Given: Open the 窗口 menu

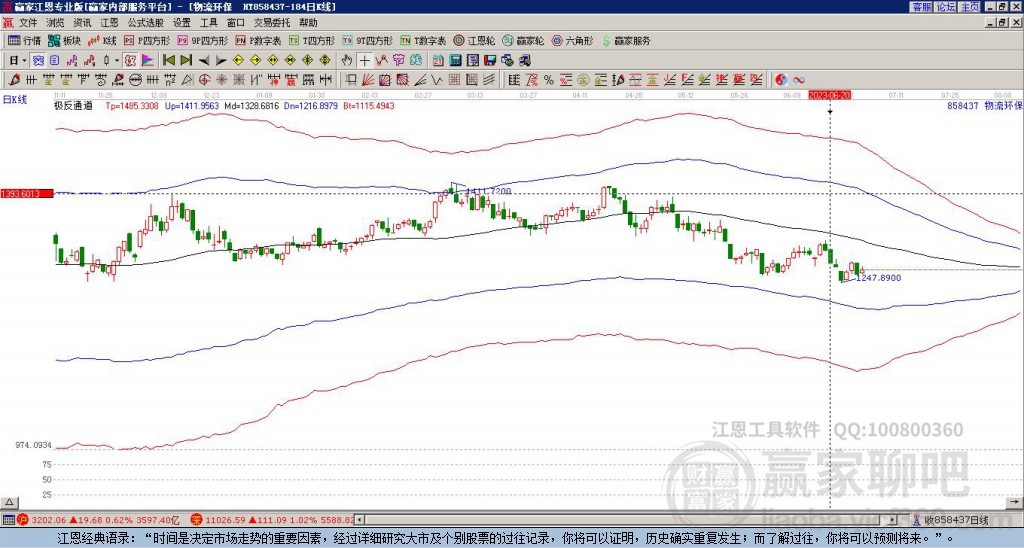Looking at the screenshot, I should pos(236,23).
